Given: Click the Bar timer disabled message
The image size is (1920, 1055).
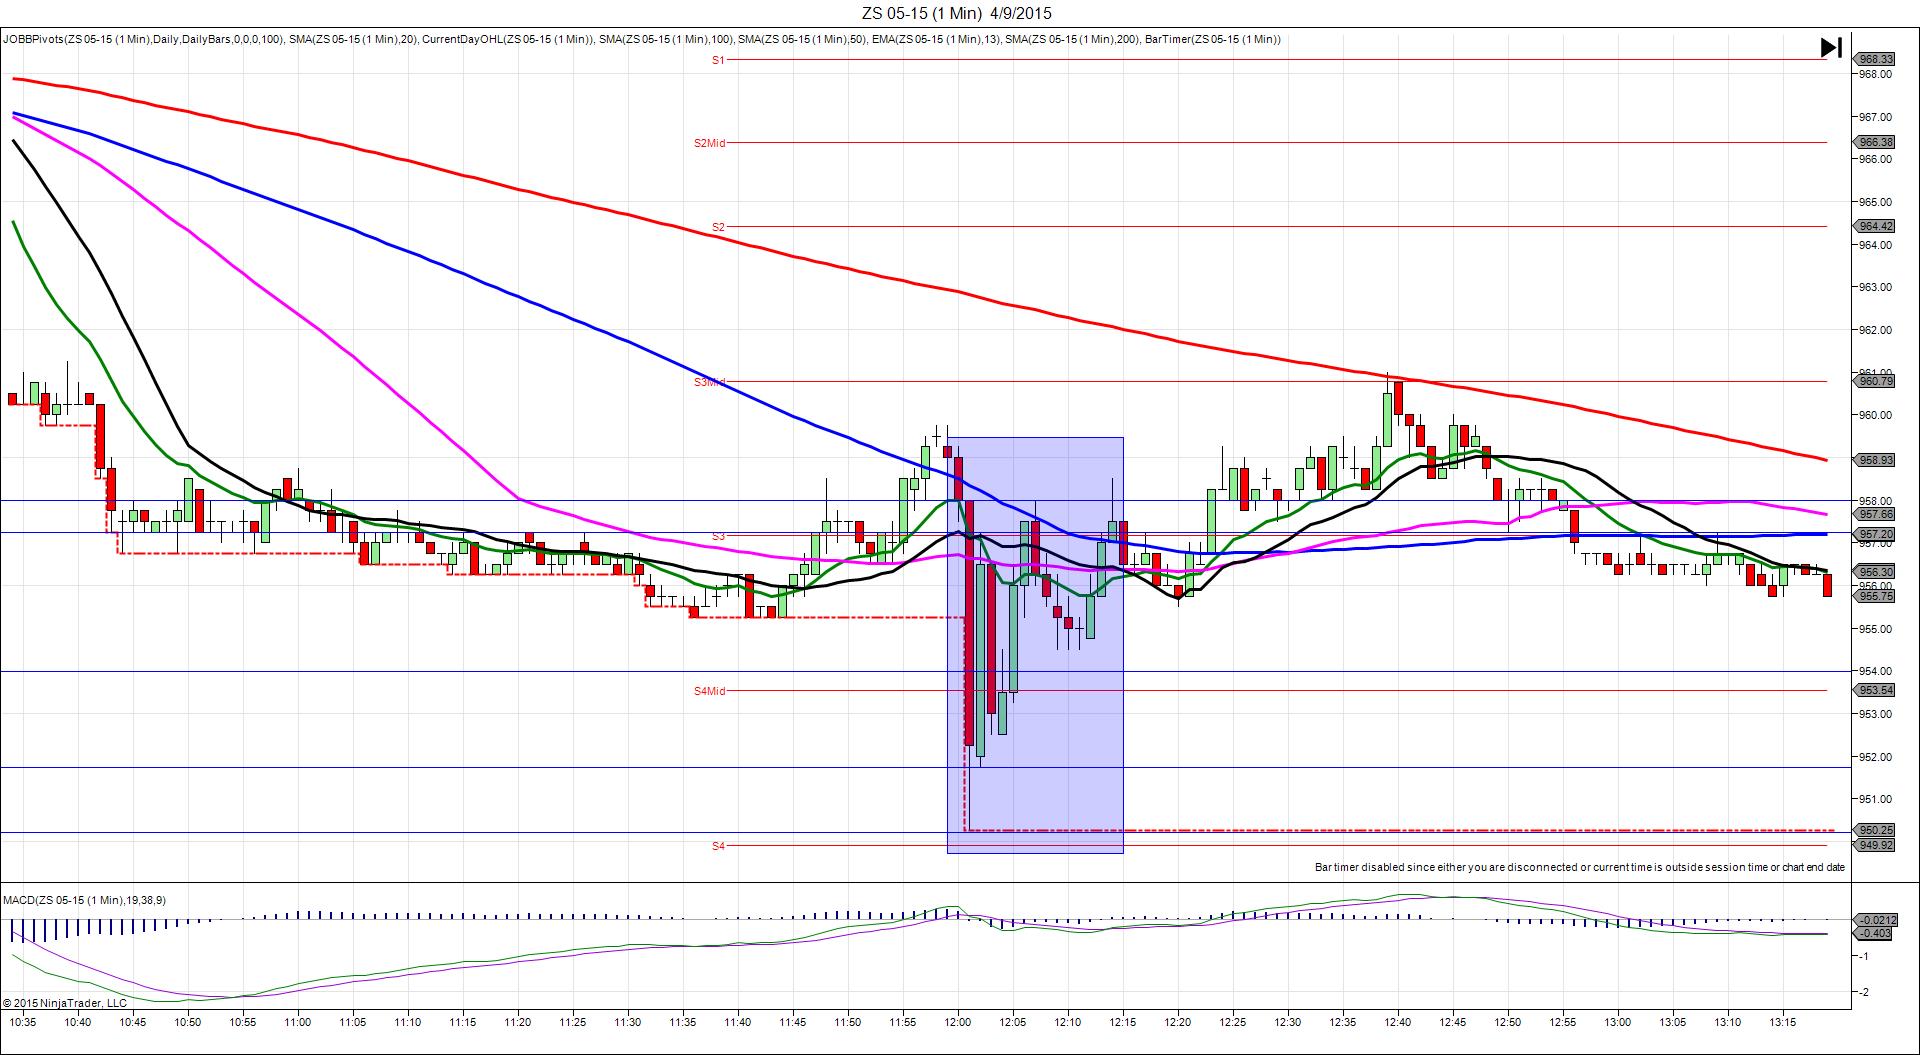Looking at the screenshot, I should coord(1579,867).
